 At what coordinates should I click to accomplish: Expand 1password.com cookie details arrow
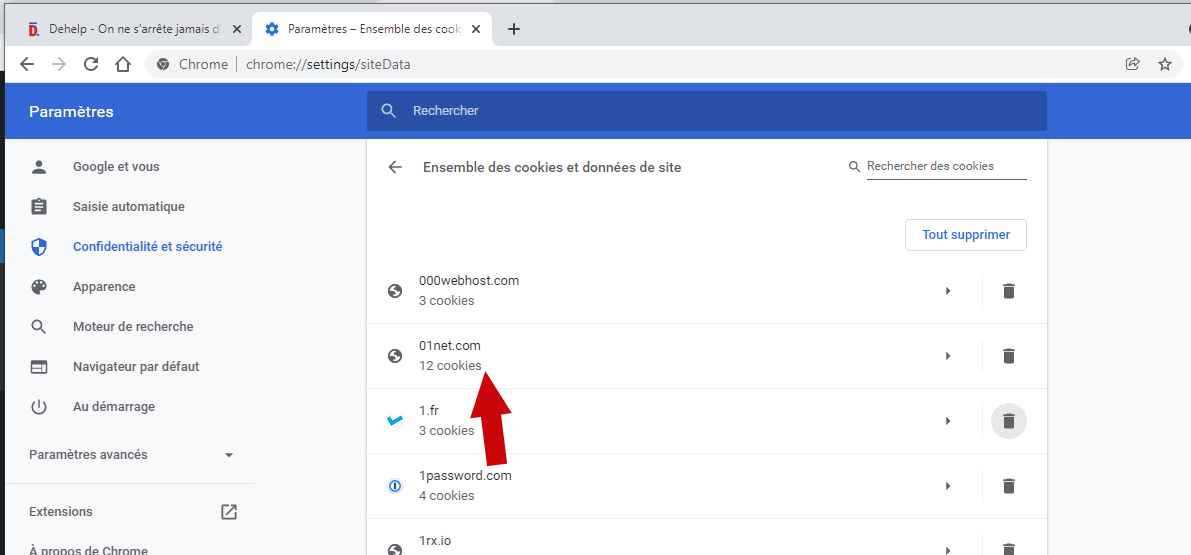[948, 486]
